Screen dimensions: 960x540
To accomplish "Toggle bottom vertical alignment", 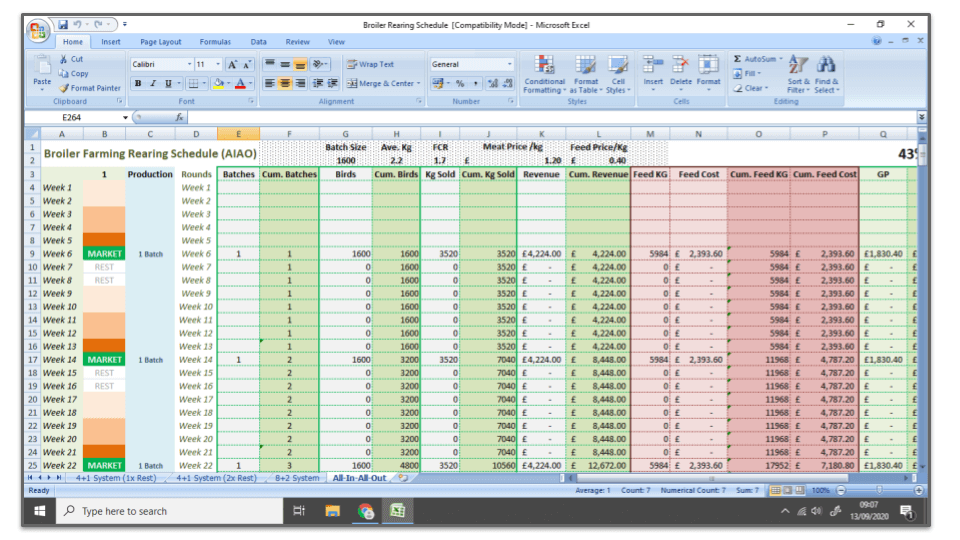I will click(x=300, y=64).
